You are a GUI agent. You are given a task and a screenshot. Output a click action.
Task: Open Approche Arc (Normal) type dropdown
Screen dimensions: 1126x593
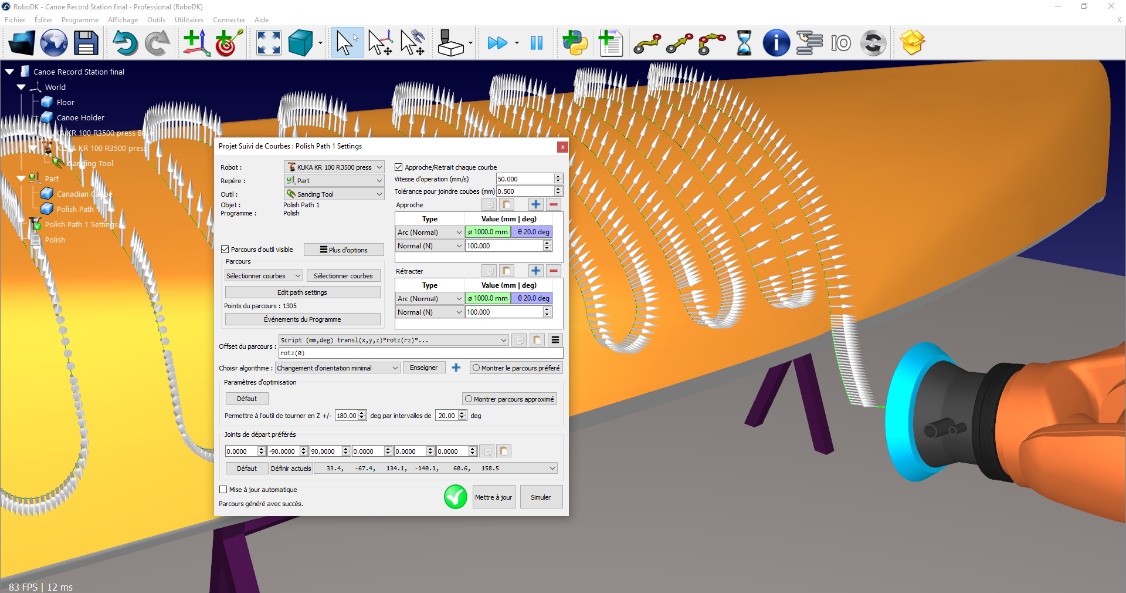coord(429,232)
